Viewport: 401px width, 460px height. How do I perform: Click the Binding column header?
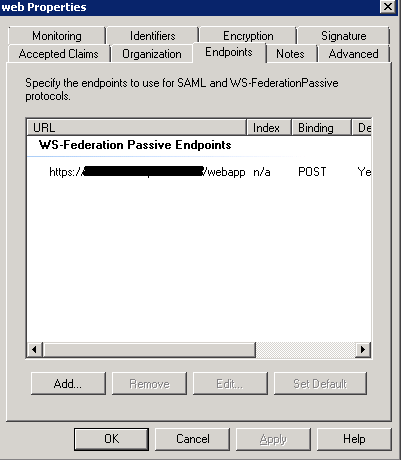tap(321, 128)
